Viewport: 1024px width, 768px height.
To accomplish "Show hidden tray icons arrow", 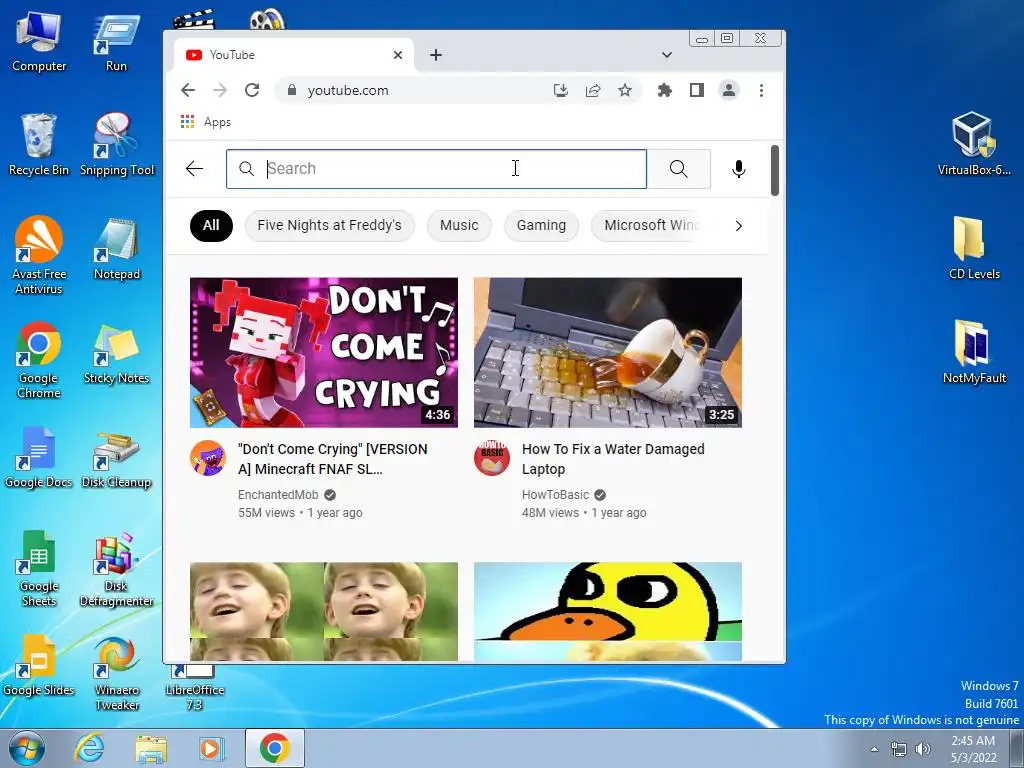I will 874,749.
